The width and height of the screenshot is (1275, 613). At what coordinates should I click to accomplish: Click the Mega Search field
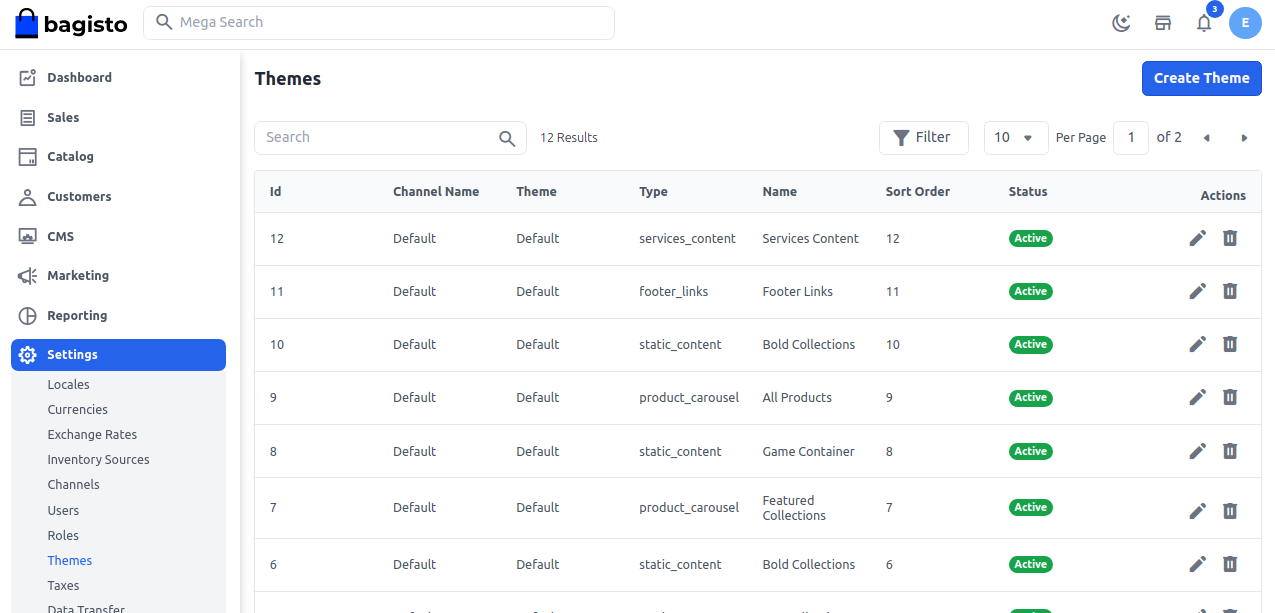(379, 23)
